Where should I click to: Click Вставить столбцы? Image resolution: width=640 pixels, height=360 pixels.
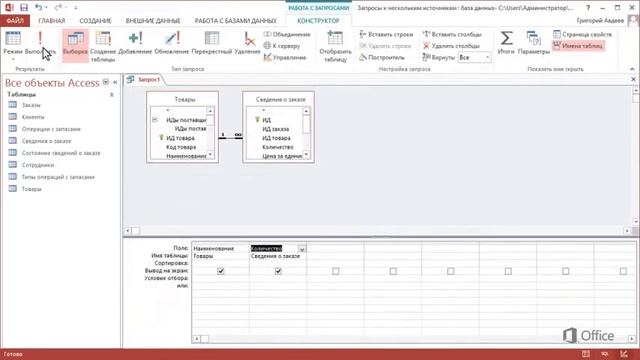tap(452, 34)
